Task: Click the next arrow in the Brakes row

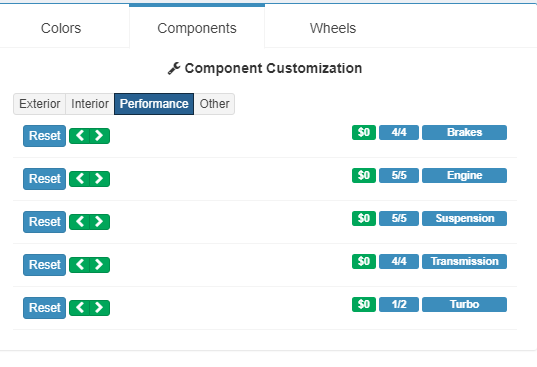Action: 100,136
